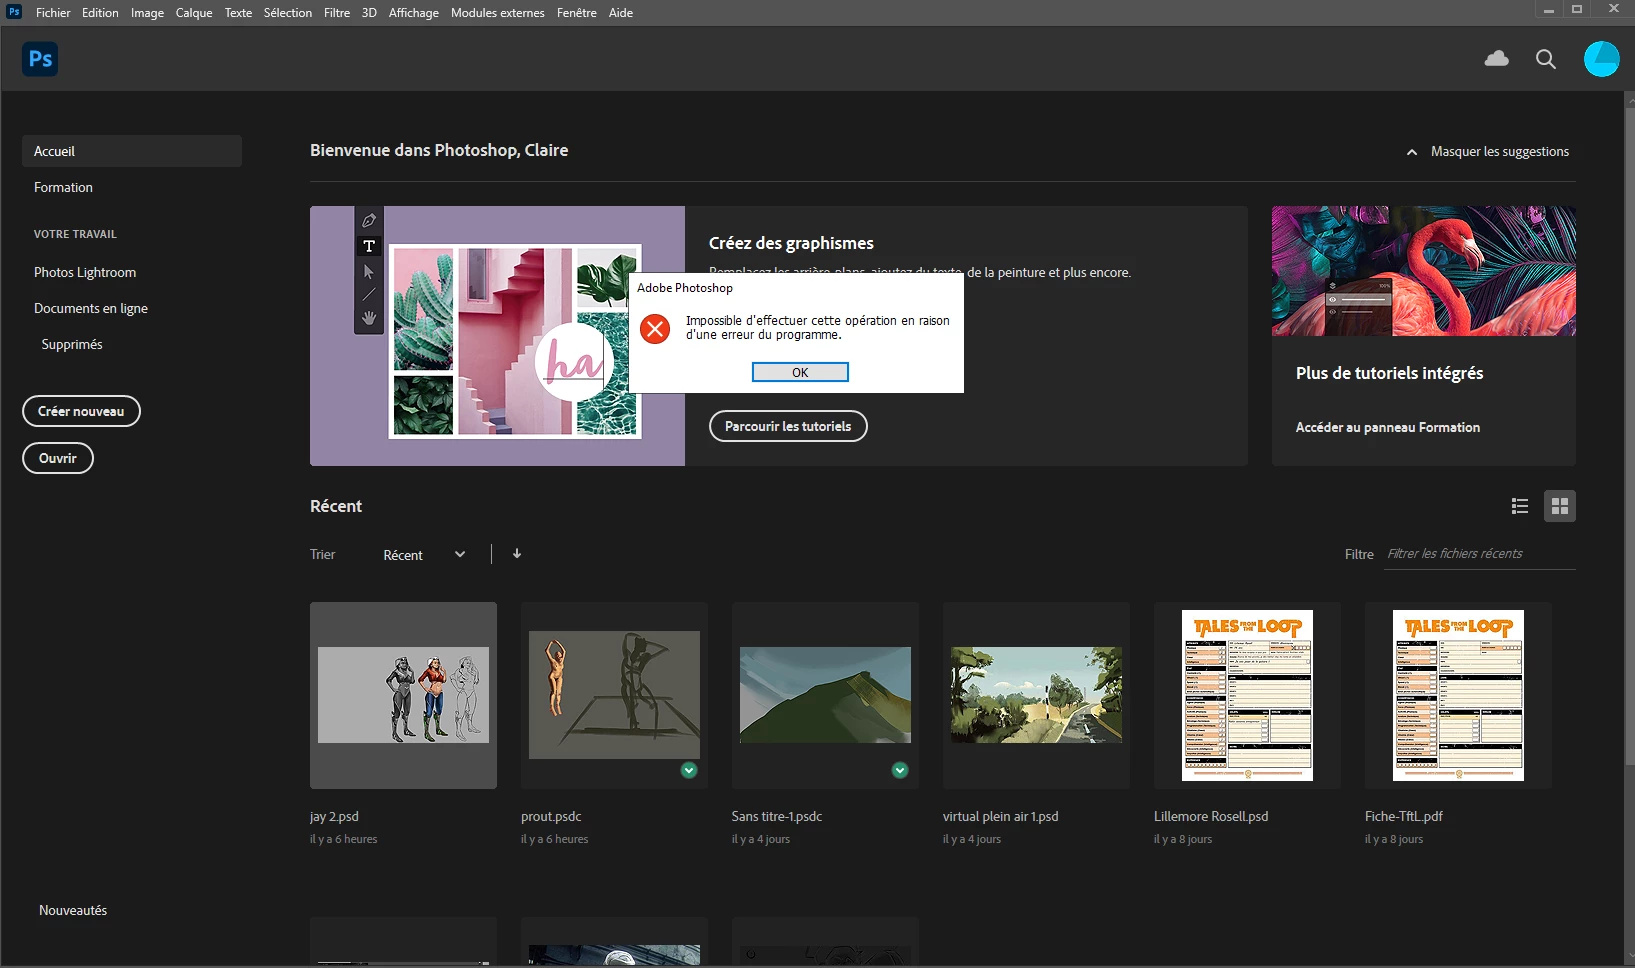Collapse suggestions with Masquer les suggestions
1635x968 pixels.
point(1488,152)
